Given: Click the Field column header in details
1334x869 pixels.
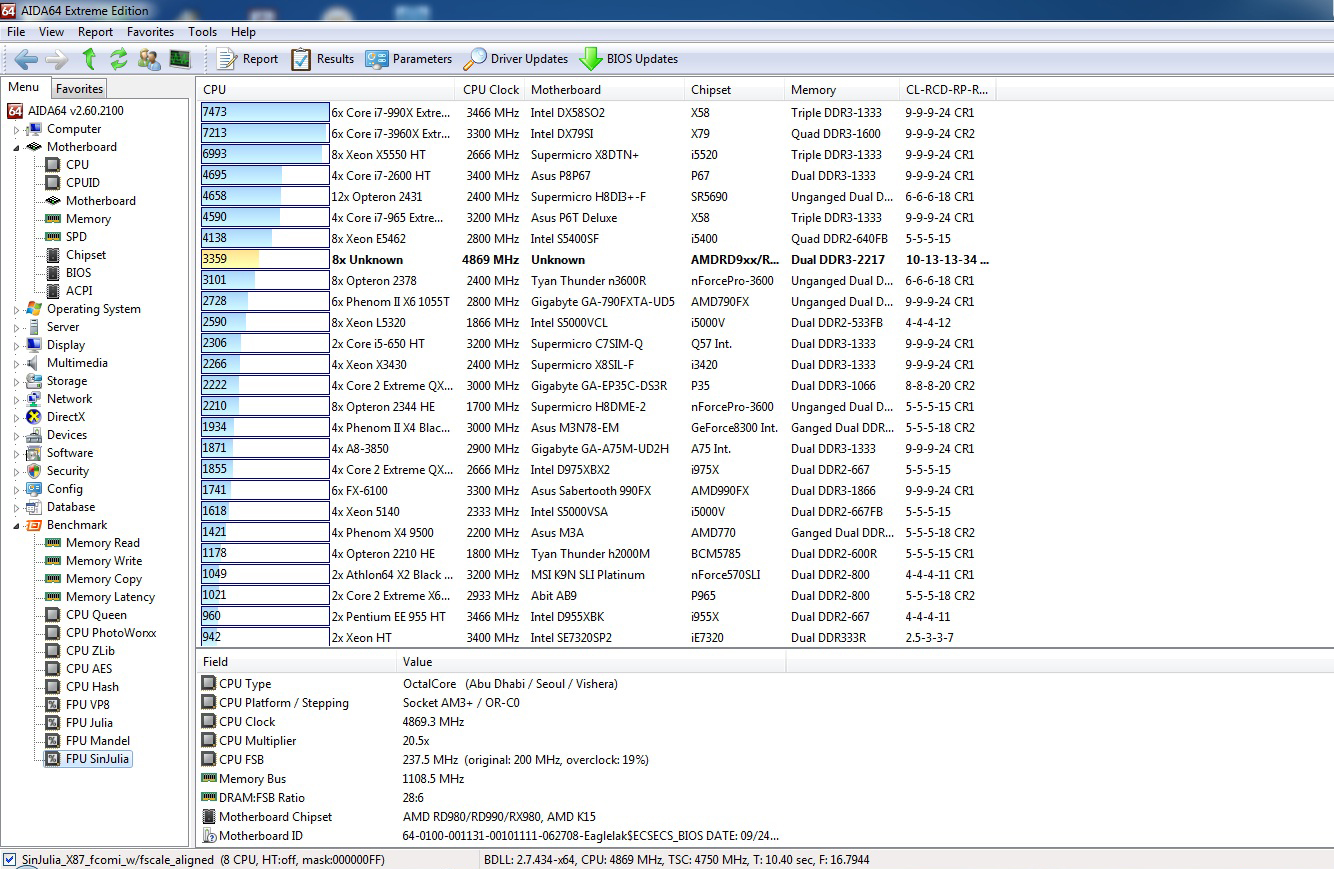Looking at the screenshot, I should [297, 662].
